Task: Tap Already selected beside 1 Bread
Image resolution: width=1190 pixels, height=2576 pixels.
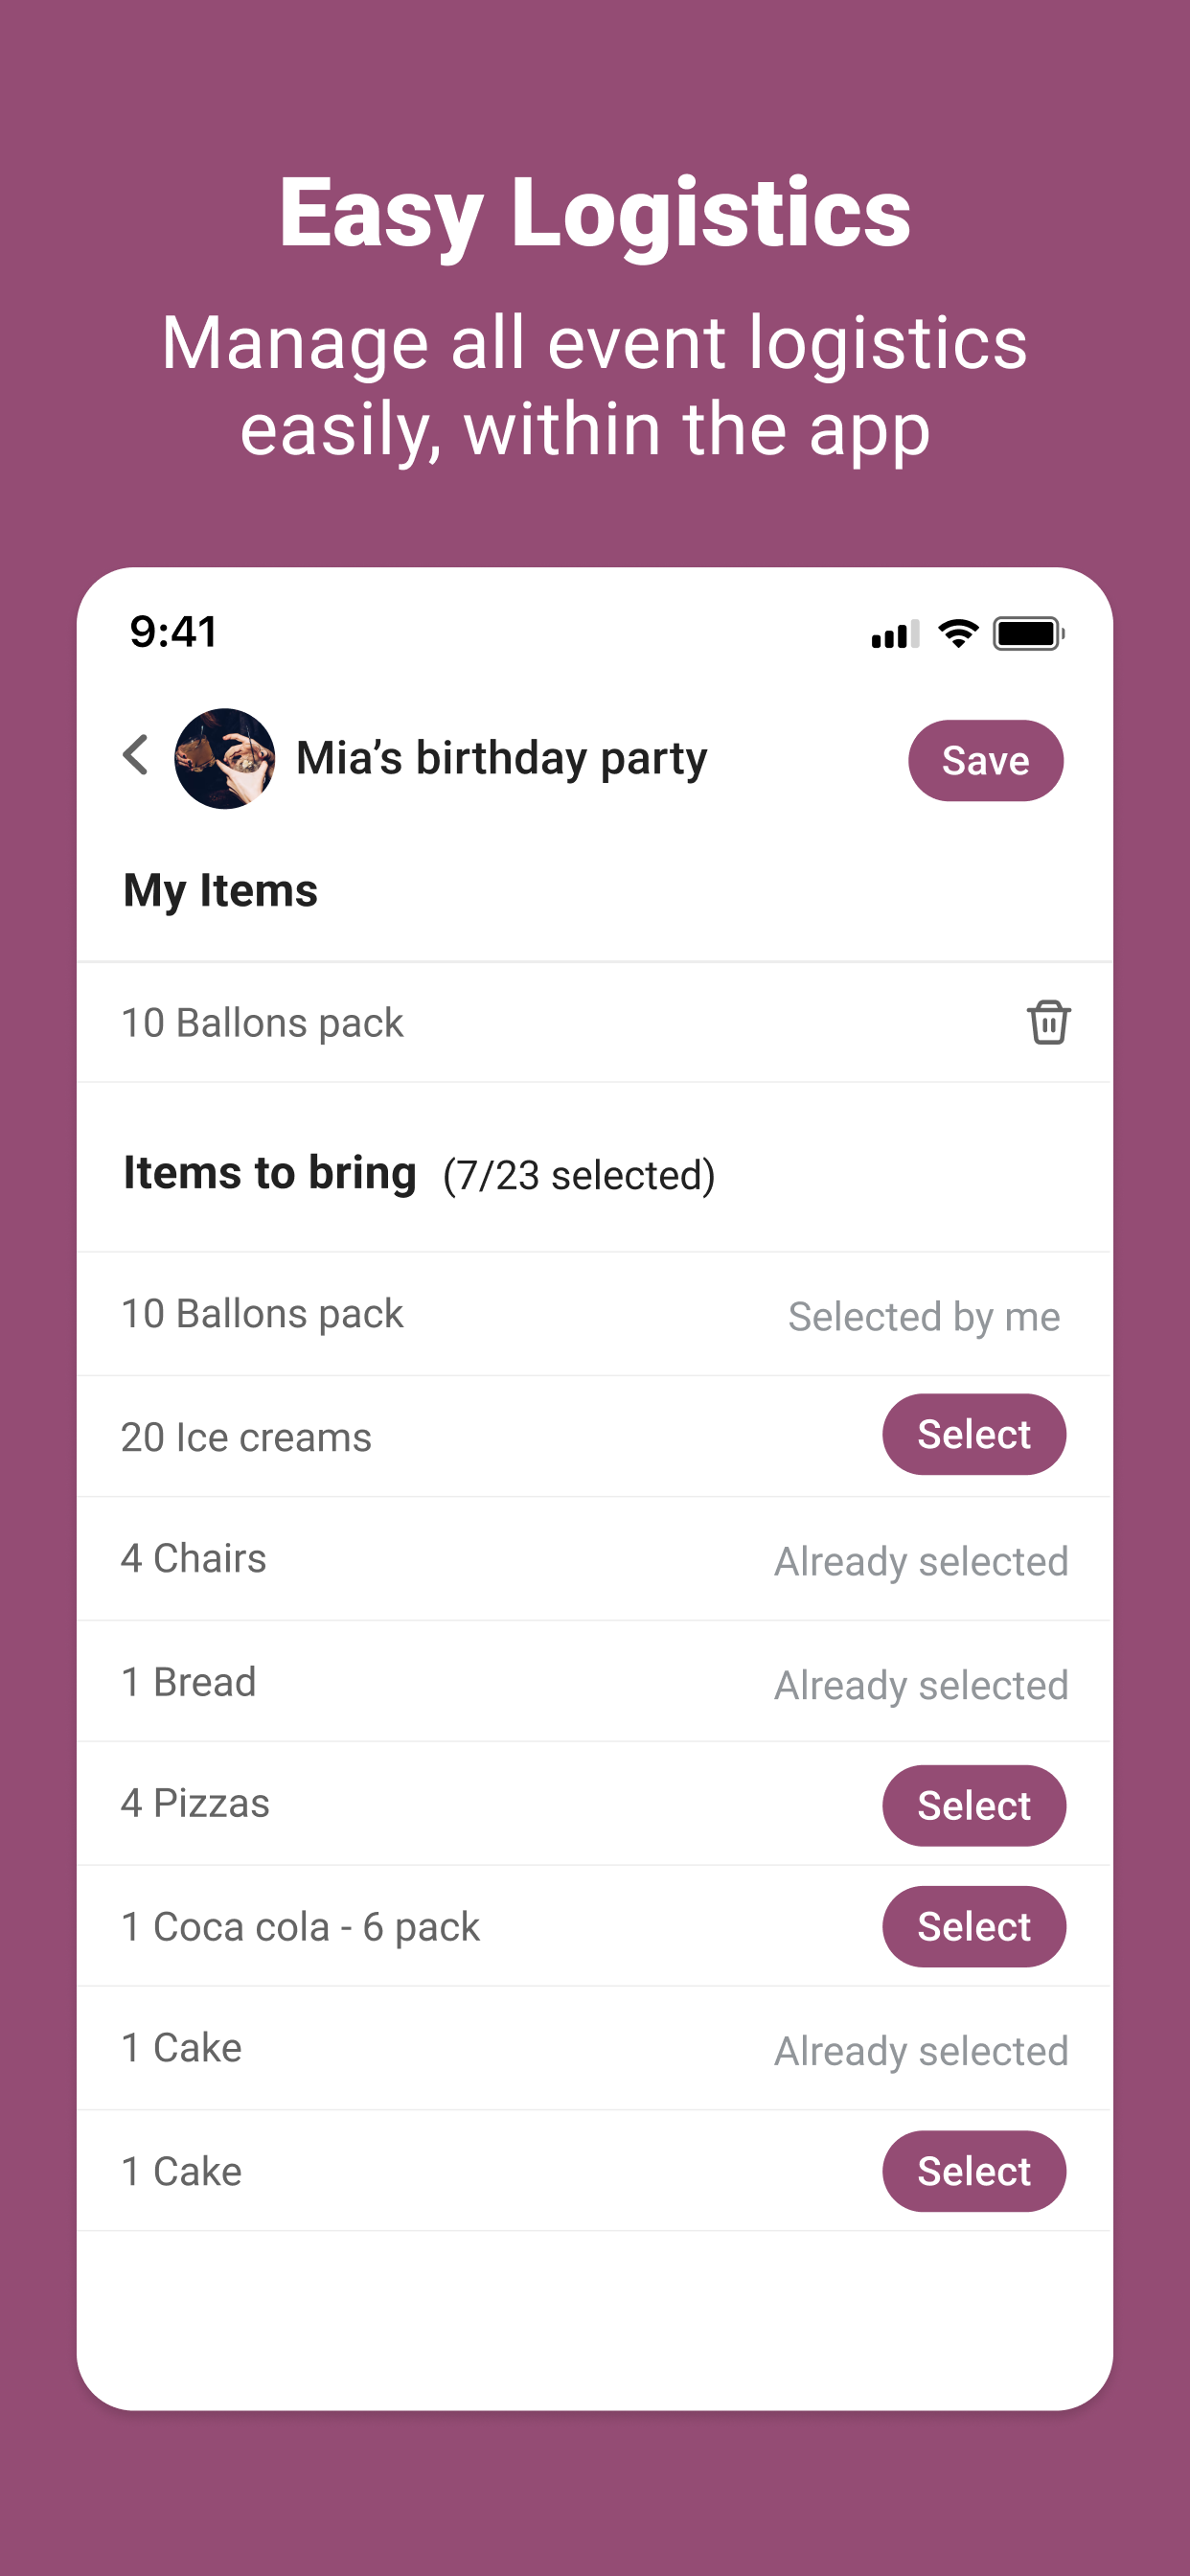Action: 921,1685
